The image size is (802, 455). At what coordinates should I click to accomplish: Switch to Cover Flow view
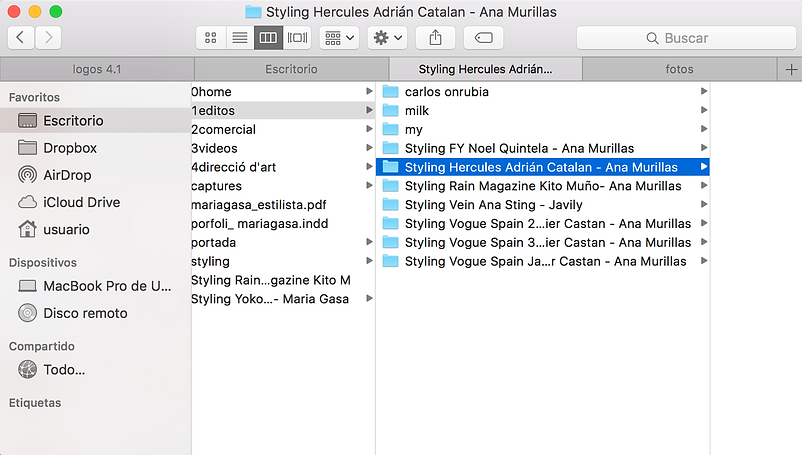[297, 38]
